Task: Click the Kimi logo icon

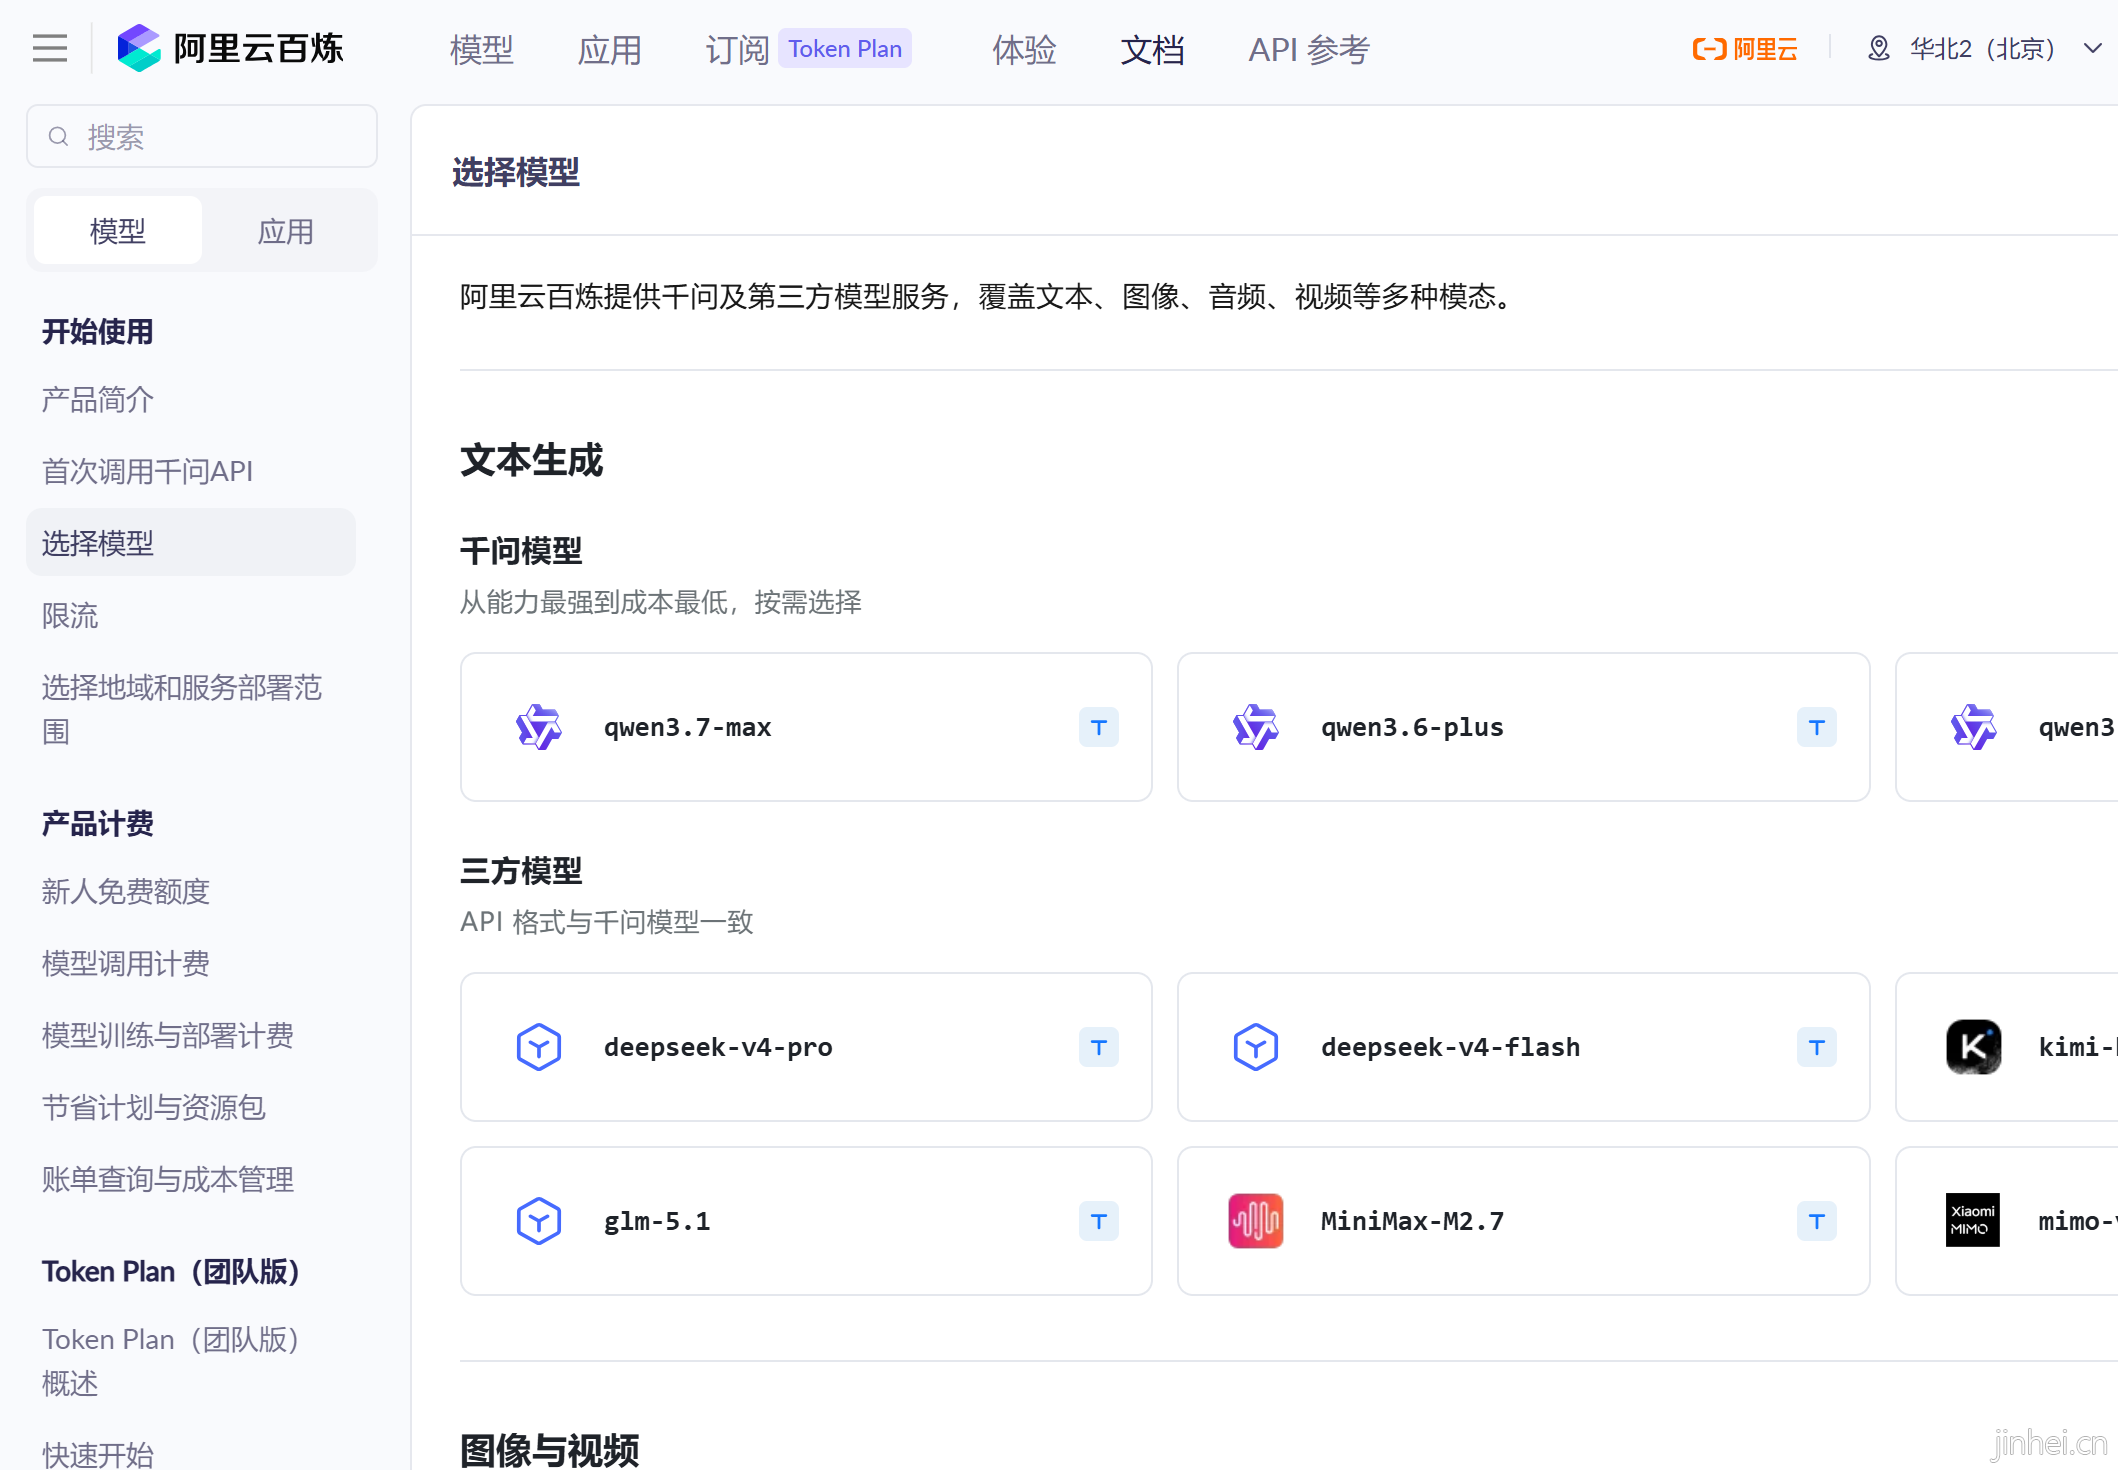Action: [1974, 1047]
